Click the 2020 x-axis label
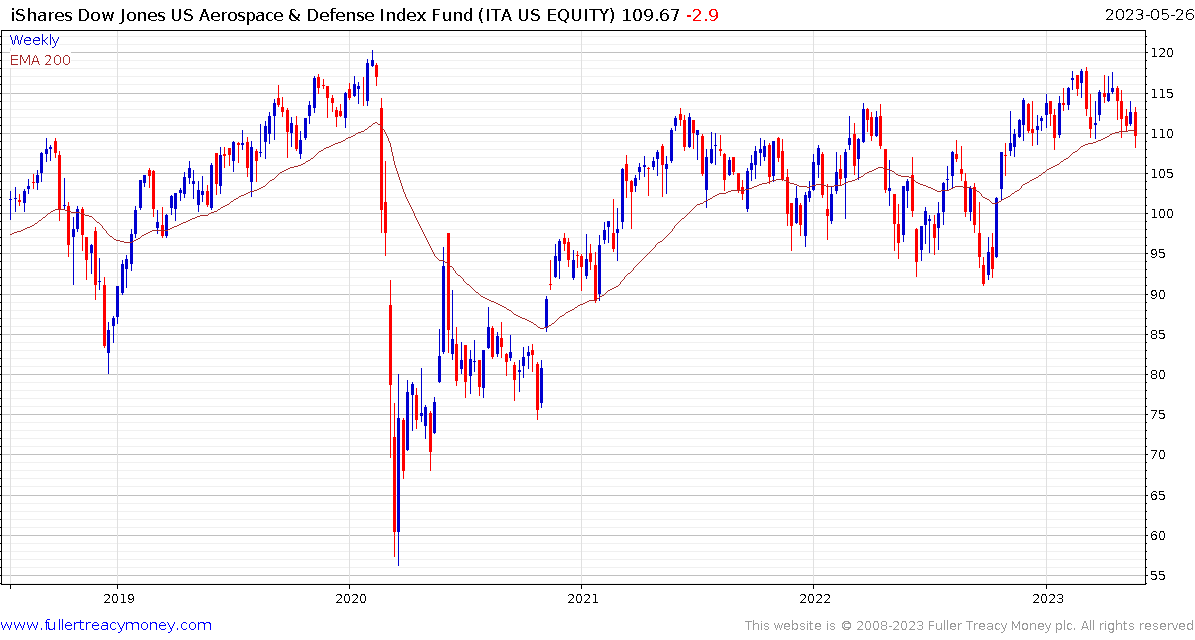1195x640 pixels. click(x=349, y=601)
